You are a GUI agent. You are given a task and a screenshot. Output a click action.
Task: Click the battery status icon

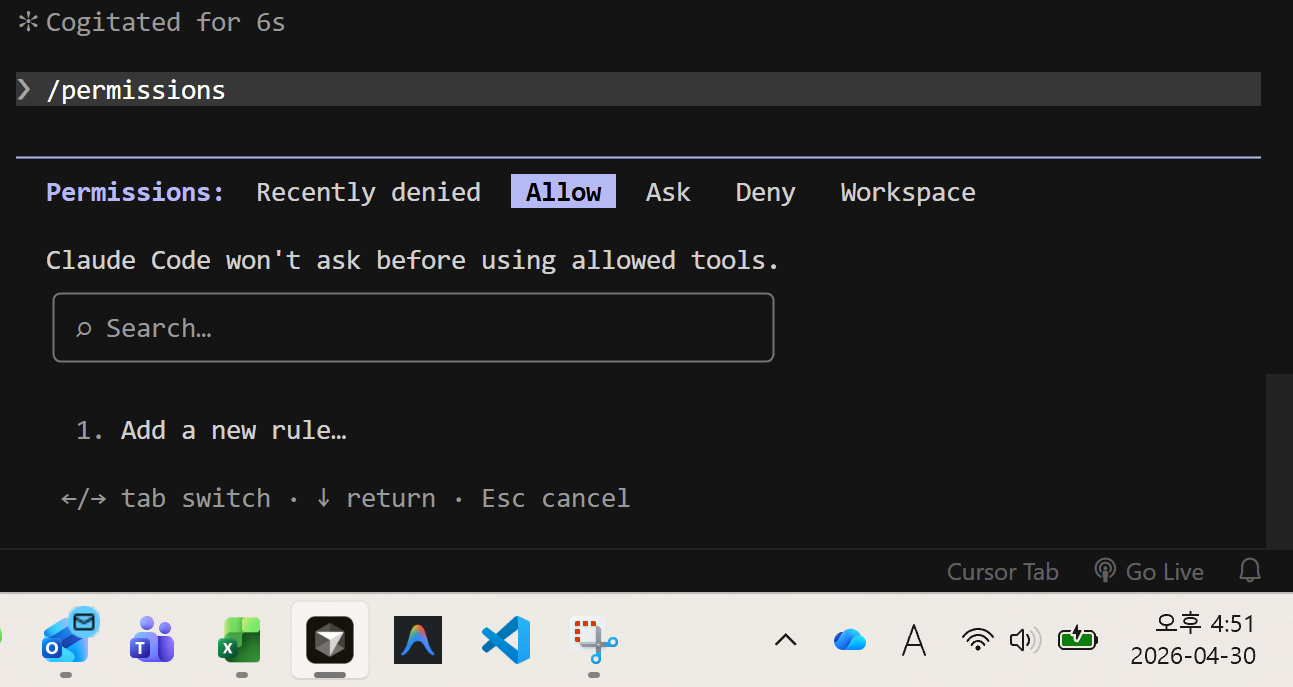point(1078,639)
